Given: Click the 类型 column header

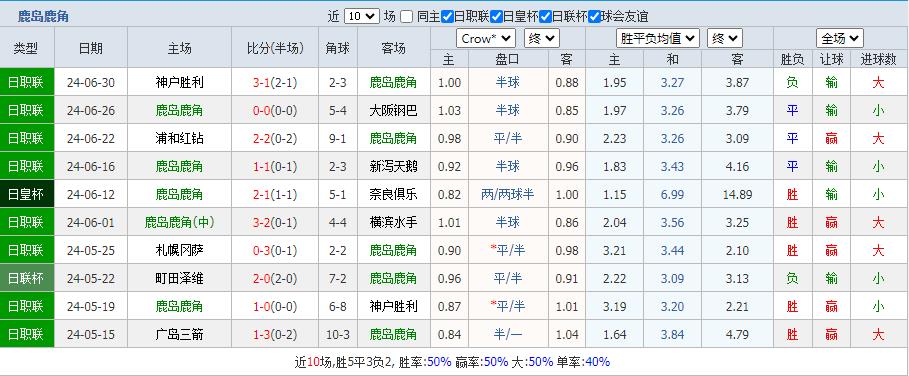Looking at the screenshot, I should coord(26,49).
